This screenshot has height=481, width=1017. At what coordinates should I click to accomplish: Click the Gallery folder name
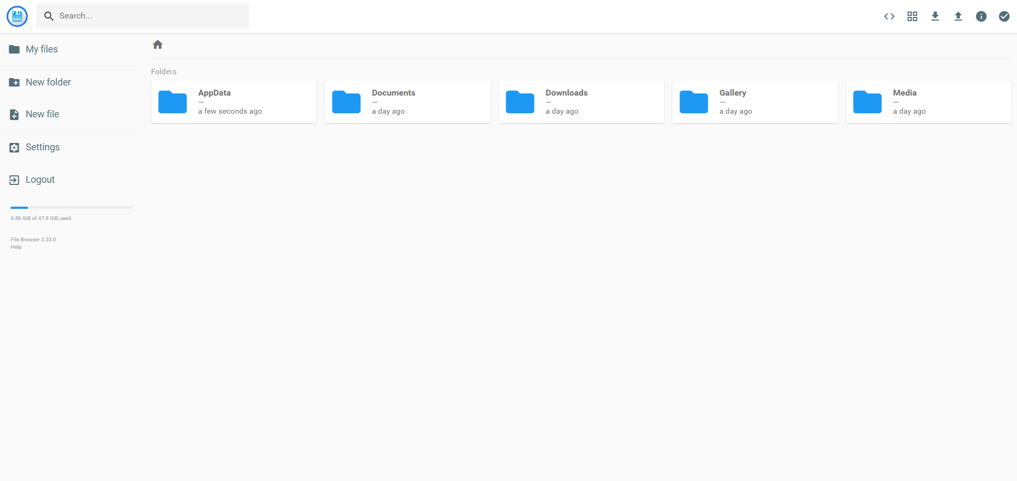click(x=733, y=93)
